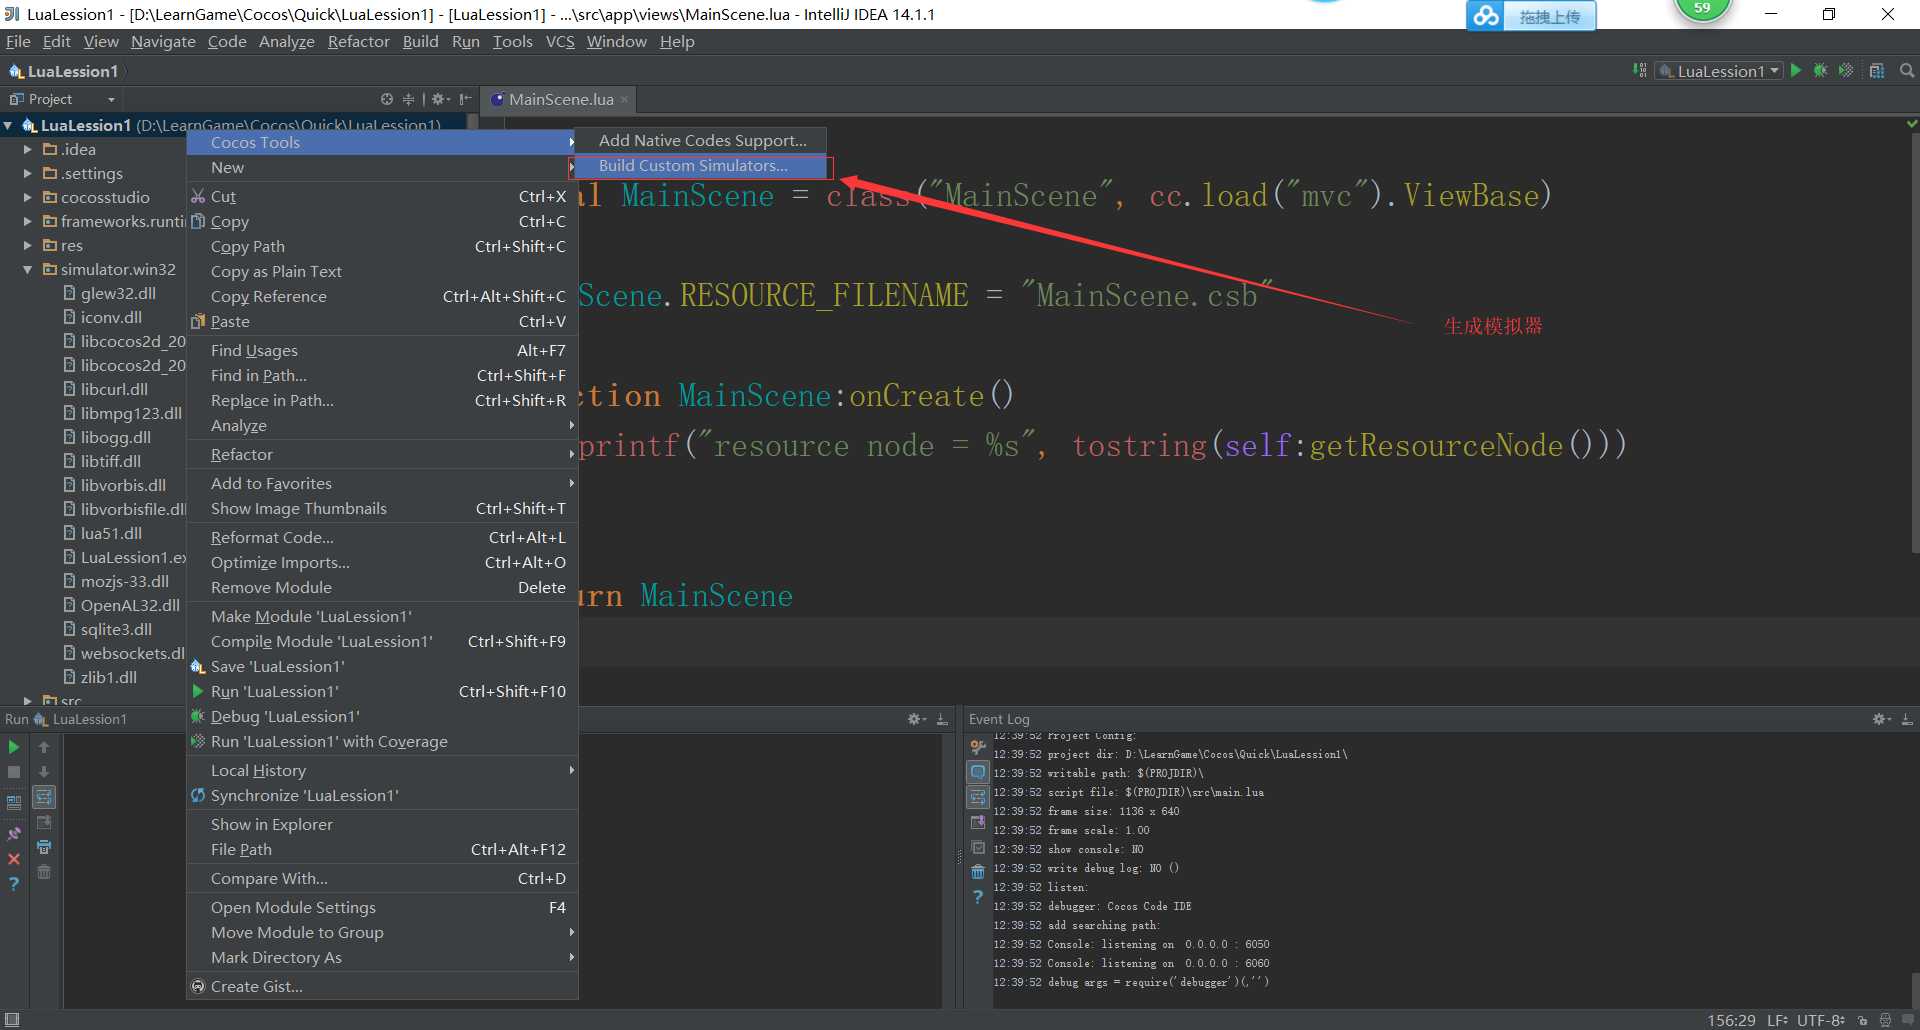Clear all Run console output
The width and height of the screenshot is (1920, 1030).
tap(44, 872)
